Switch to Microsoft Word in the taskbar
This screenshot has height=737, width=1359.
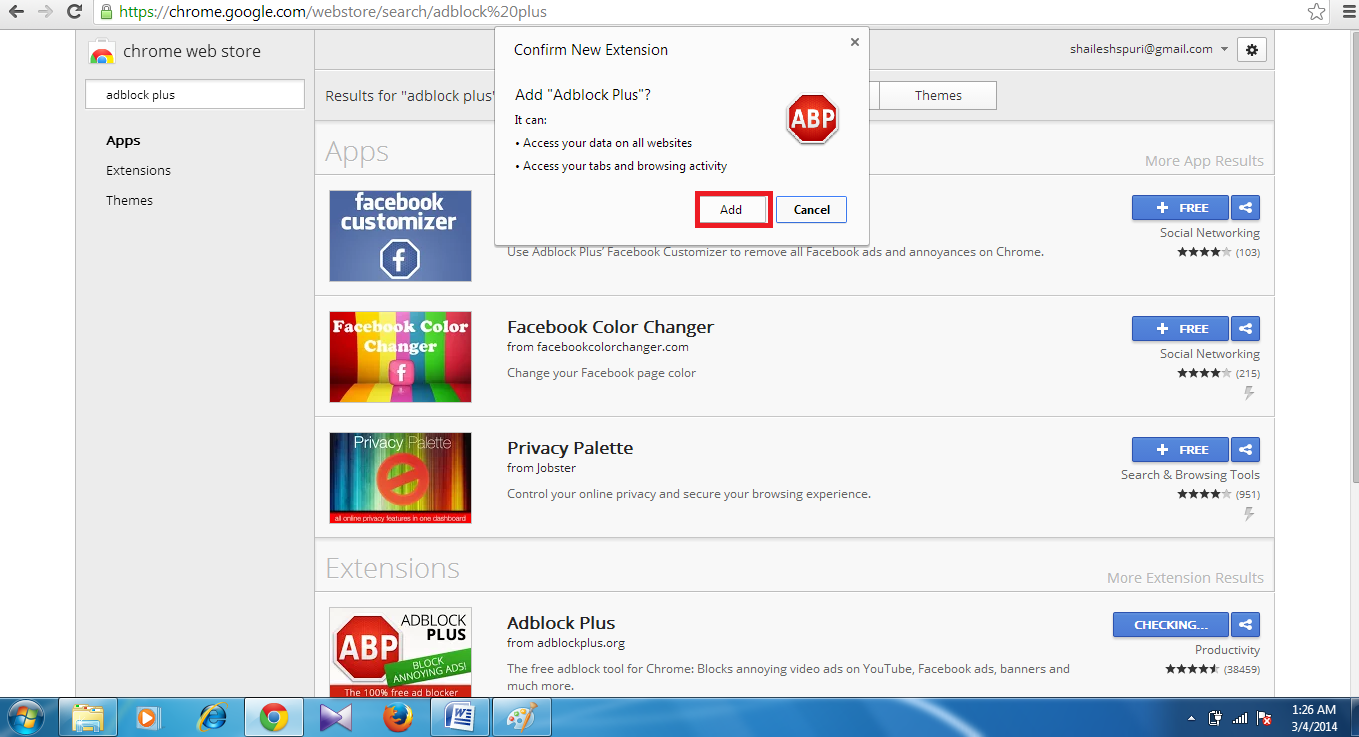tap(460, 717)
